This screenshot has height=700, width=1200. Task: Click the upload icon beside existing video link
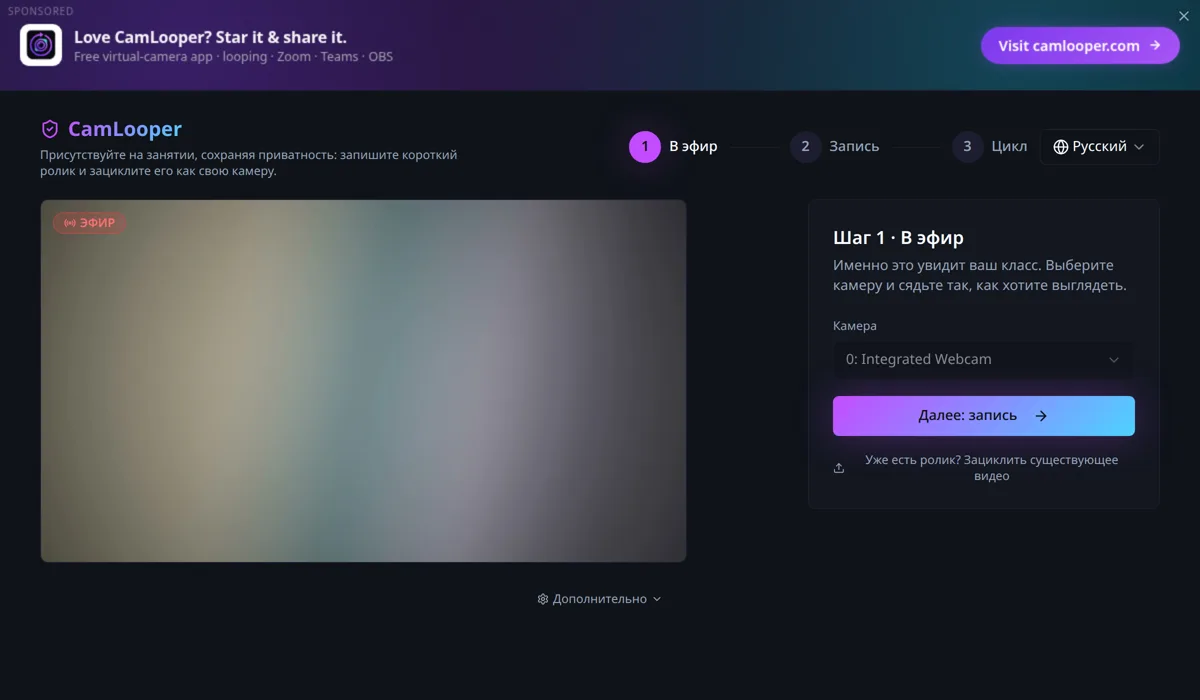pos(839,468)
